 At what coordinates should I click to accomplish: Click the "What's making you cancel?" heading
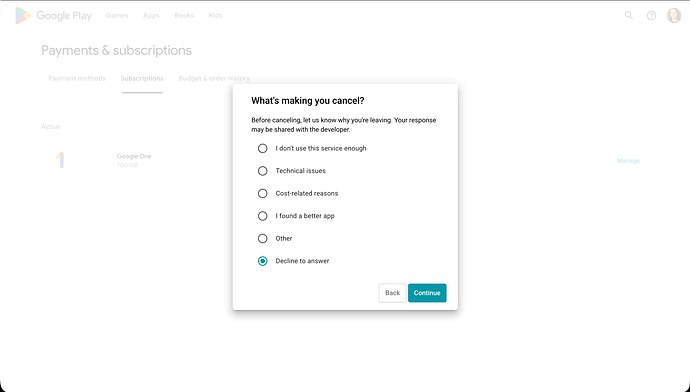308,101
